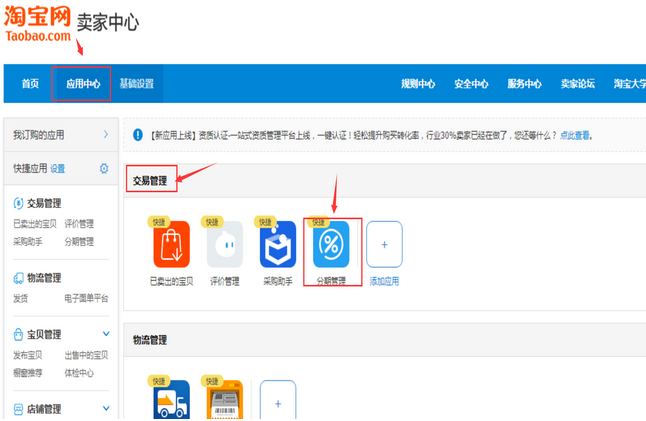This screenshot has width=646, height=421.
Task: Open sidebar link 采购助手
Action: 28,241
